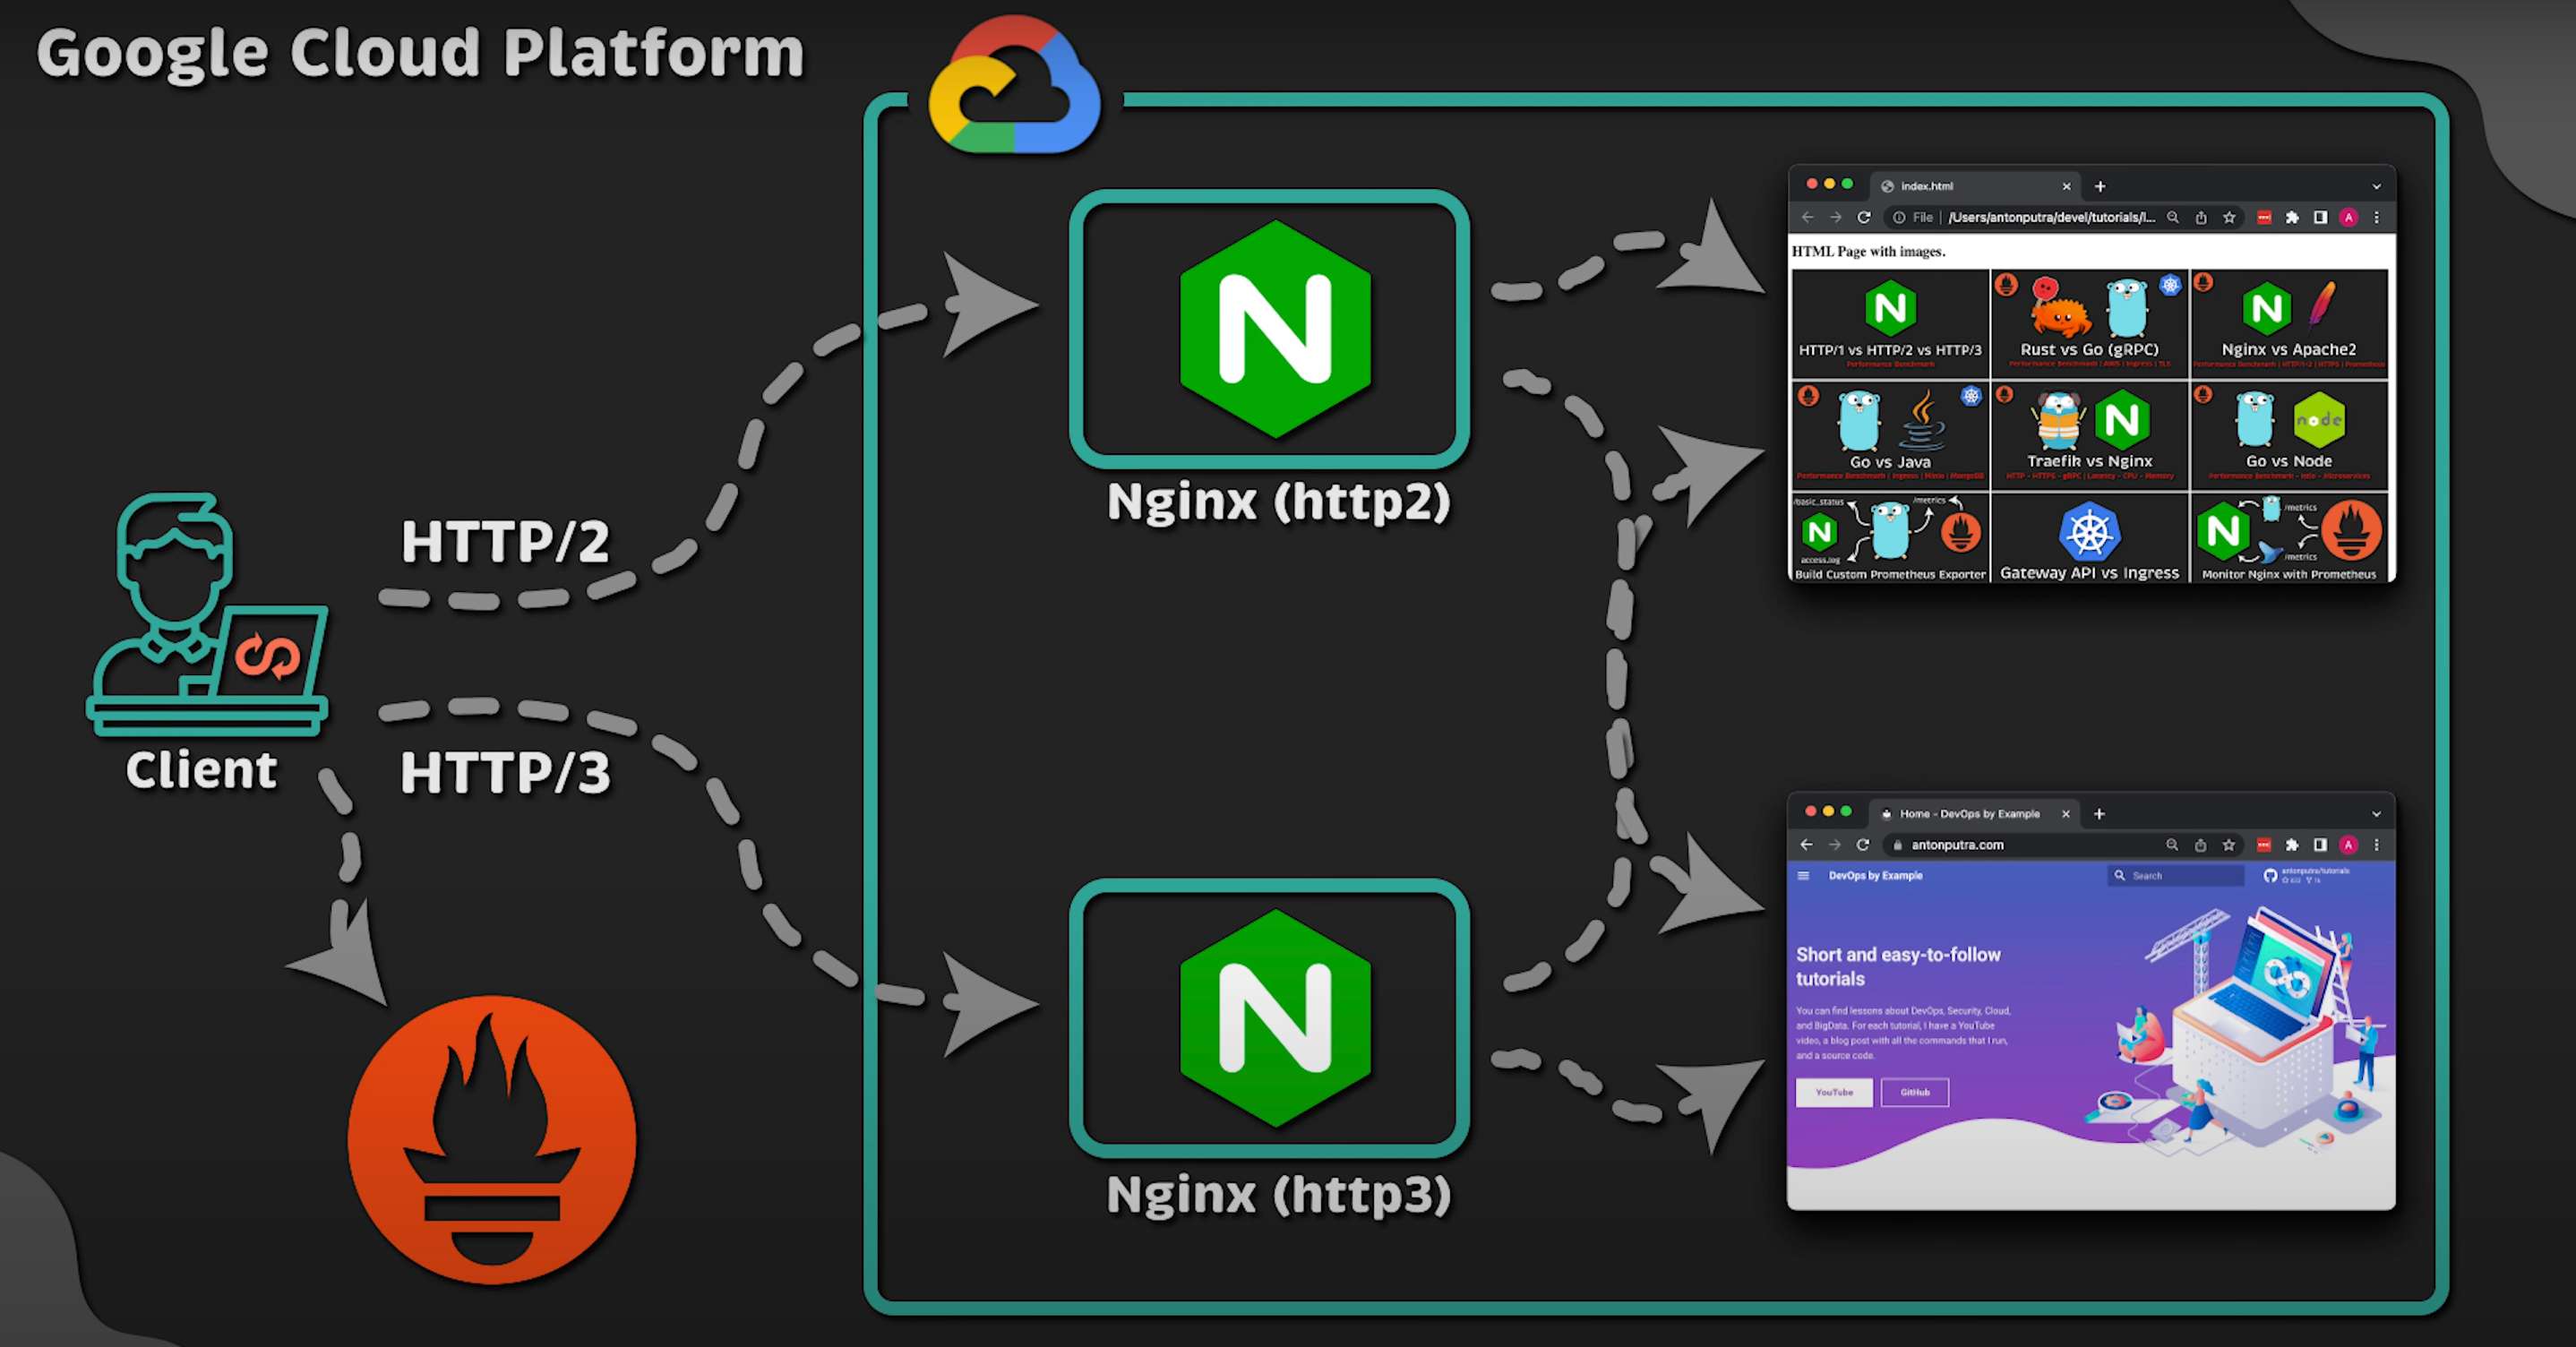Toggle side panel in index.html browser window
The height and width of the screenshot is (1347, 2576).
point(2320,218)
